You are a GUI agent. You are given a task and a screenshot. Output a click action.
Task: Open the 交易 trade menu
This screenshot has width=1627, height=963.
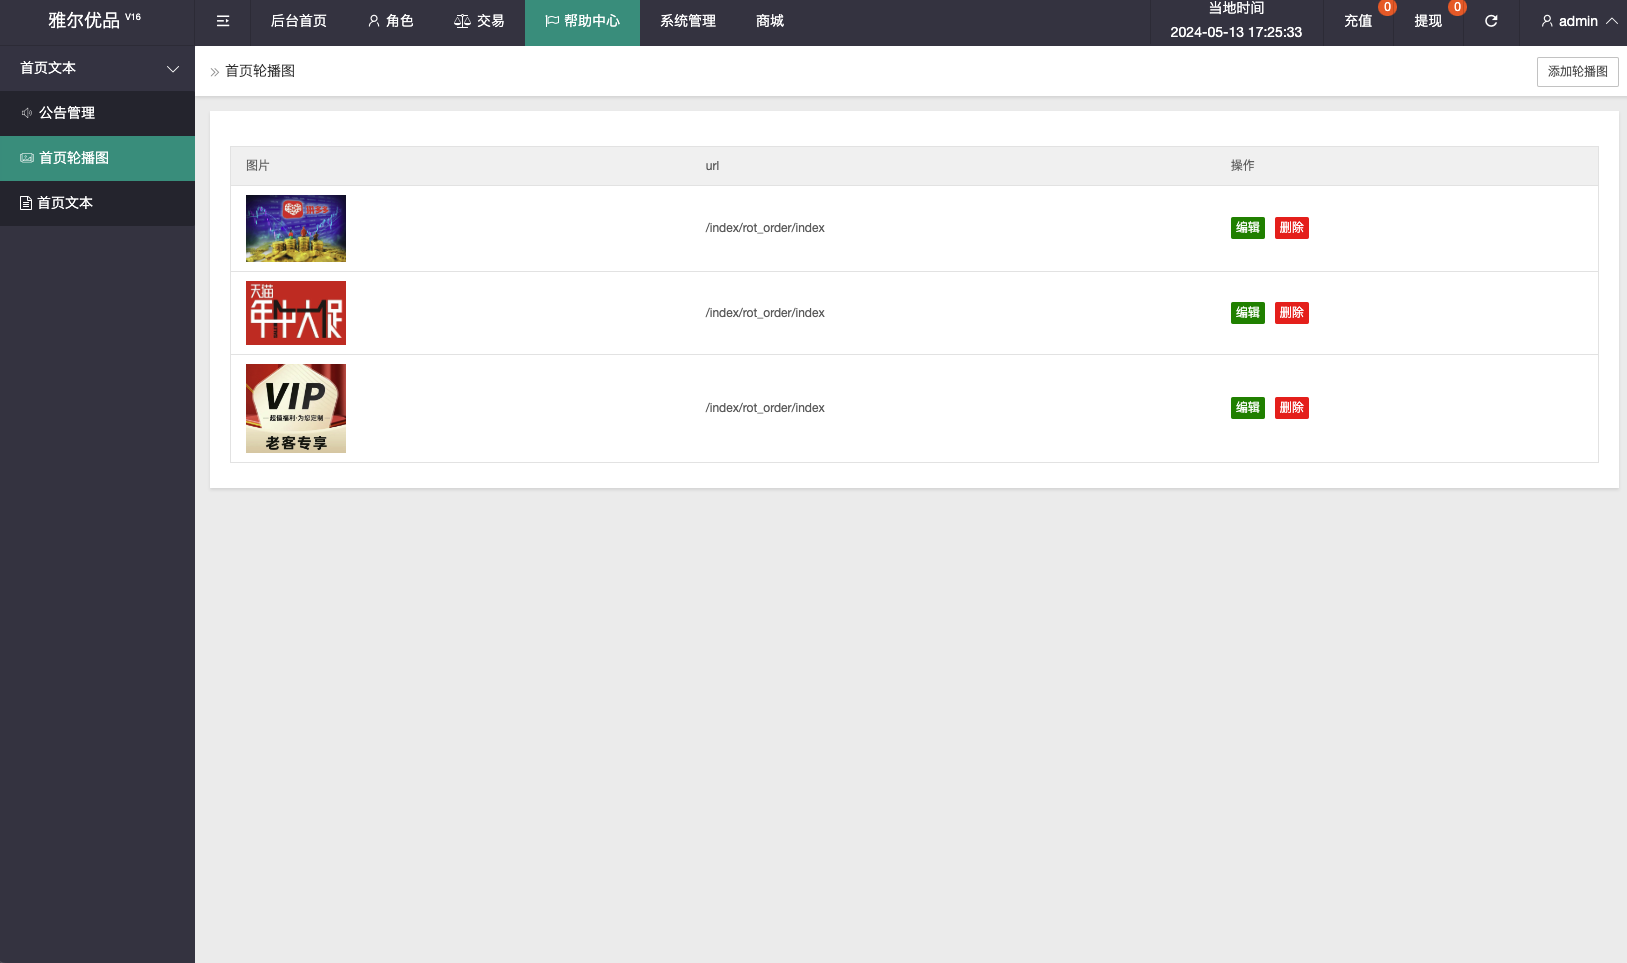[x=479, y=21]
